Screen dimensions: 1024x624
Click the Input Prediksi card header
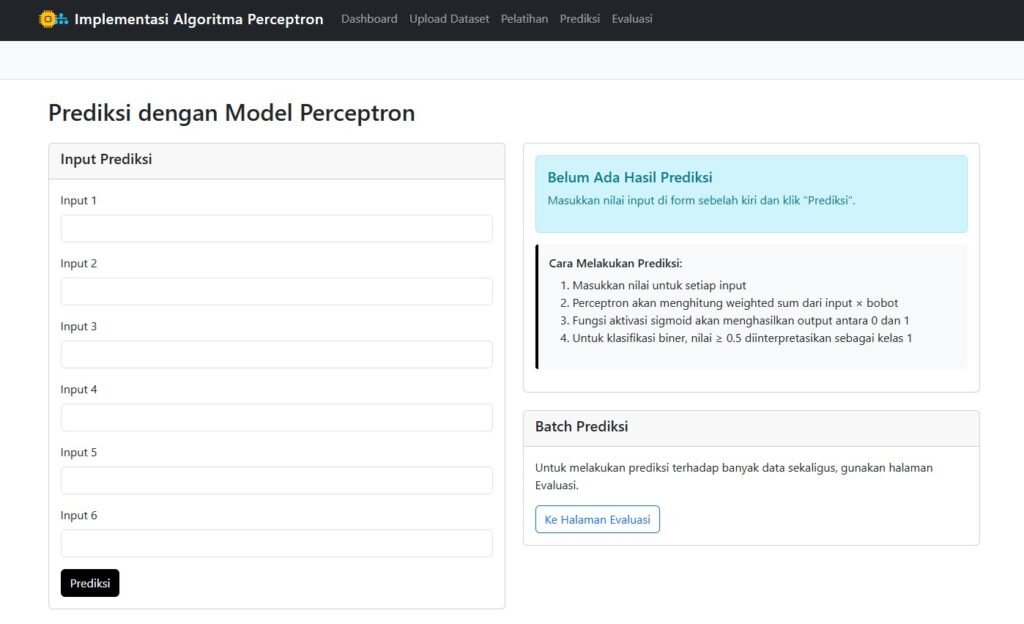pyautogui.click(x=276, y=161)
